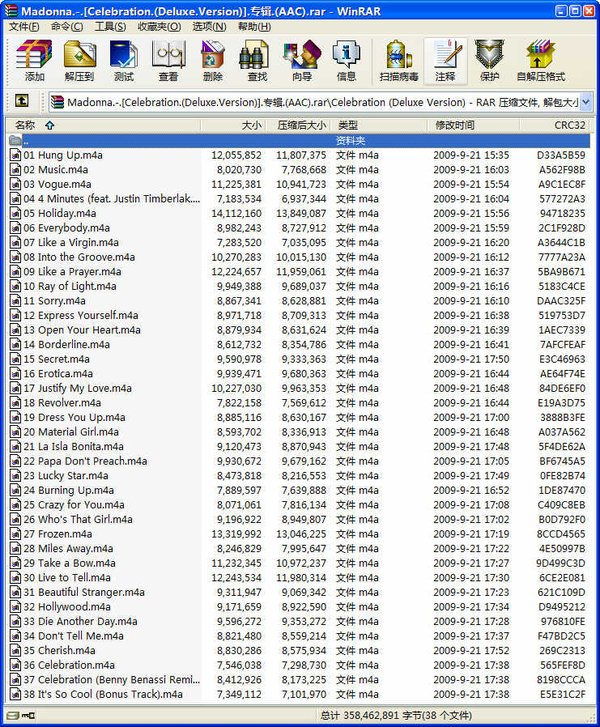The height and width of the screenshot is (727, 600).
Task: Click the disk icon in status bar
Action: (13, 715)
